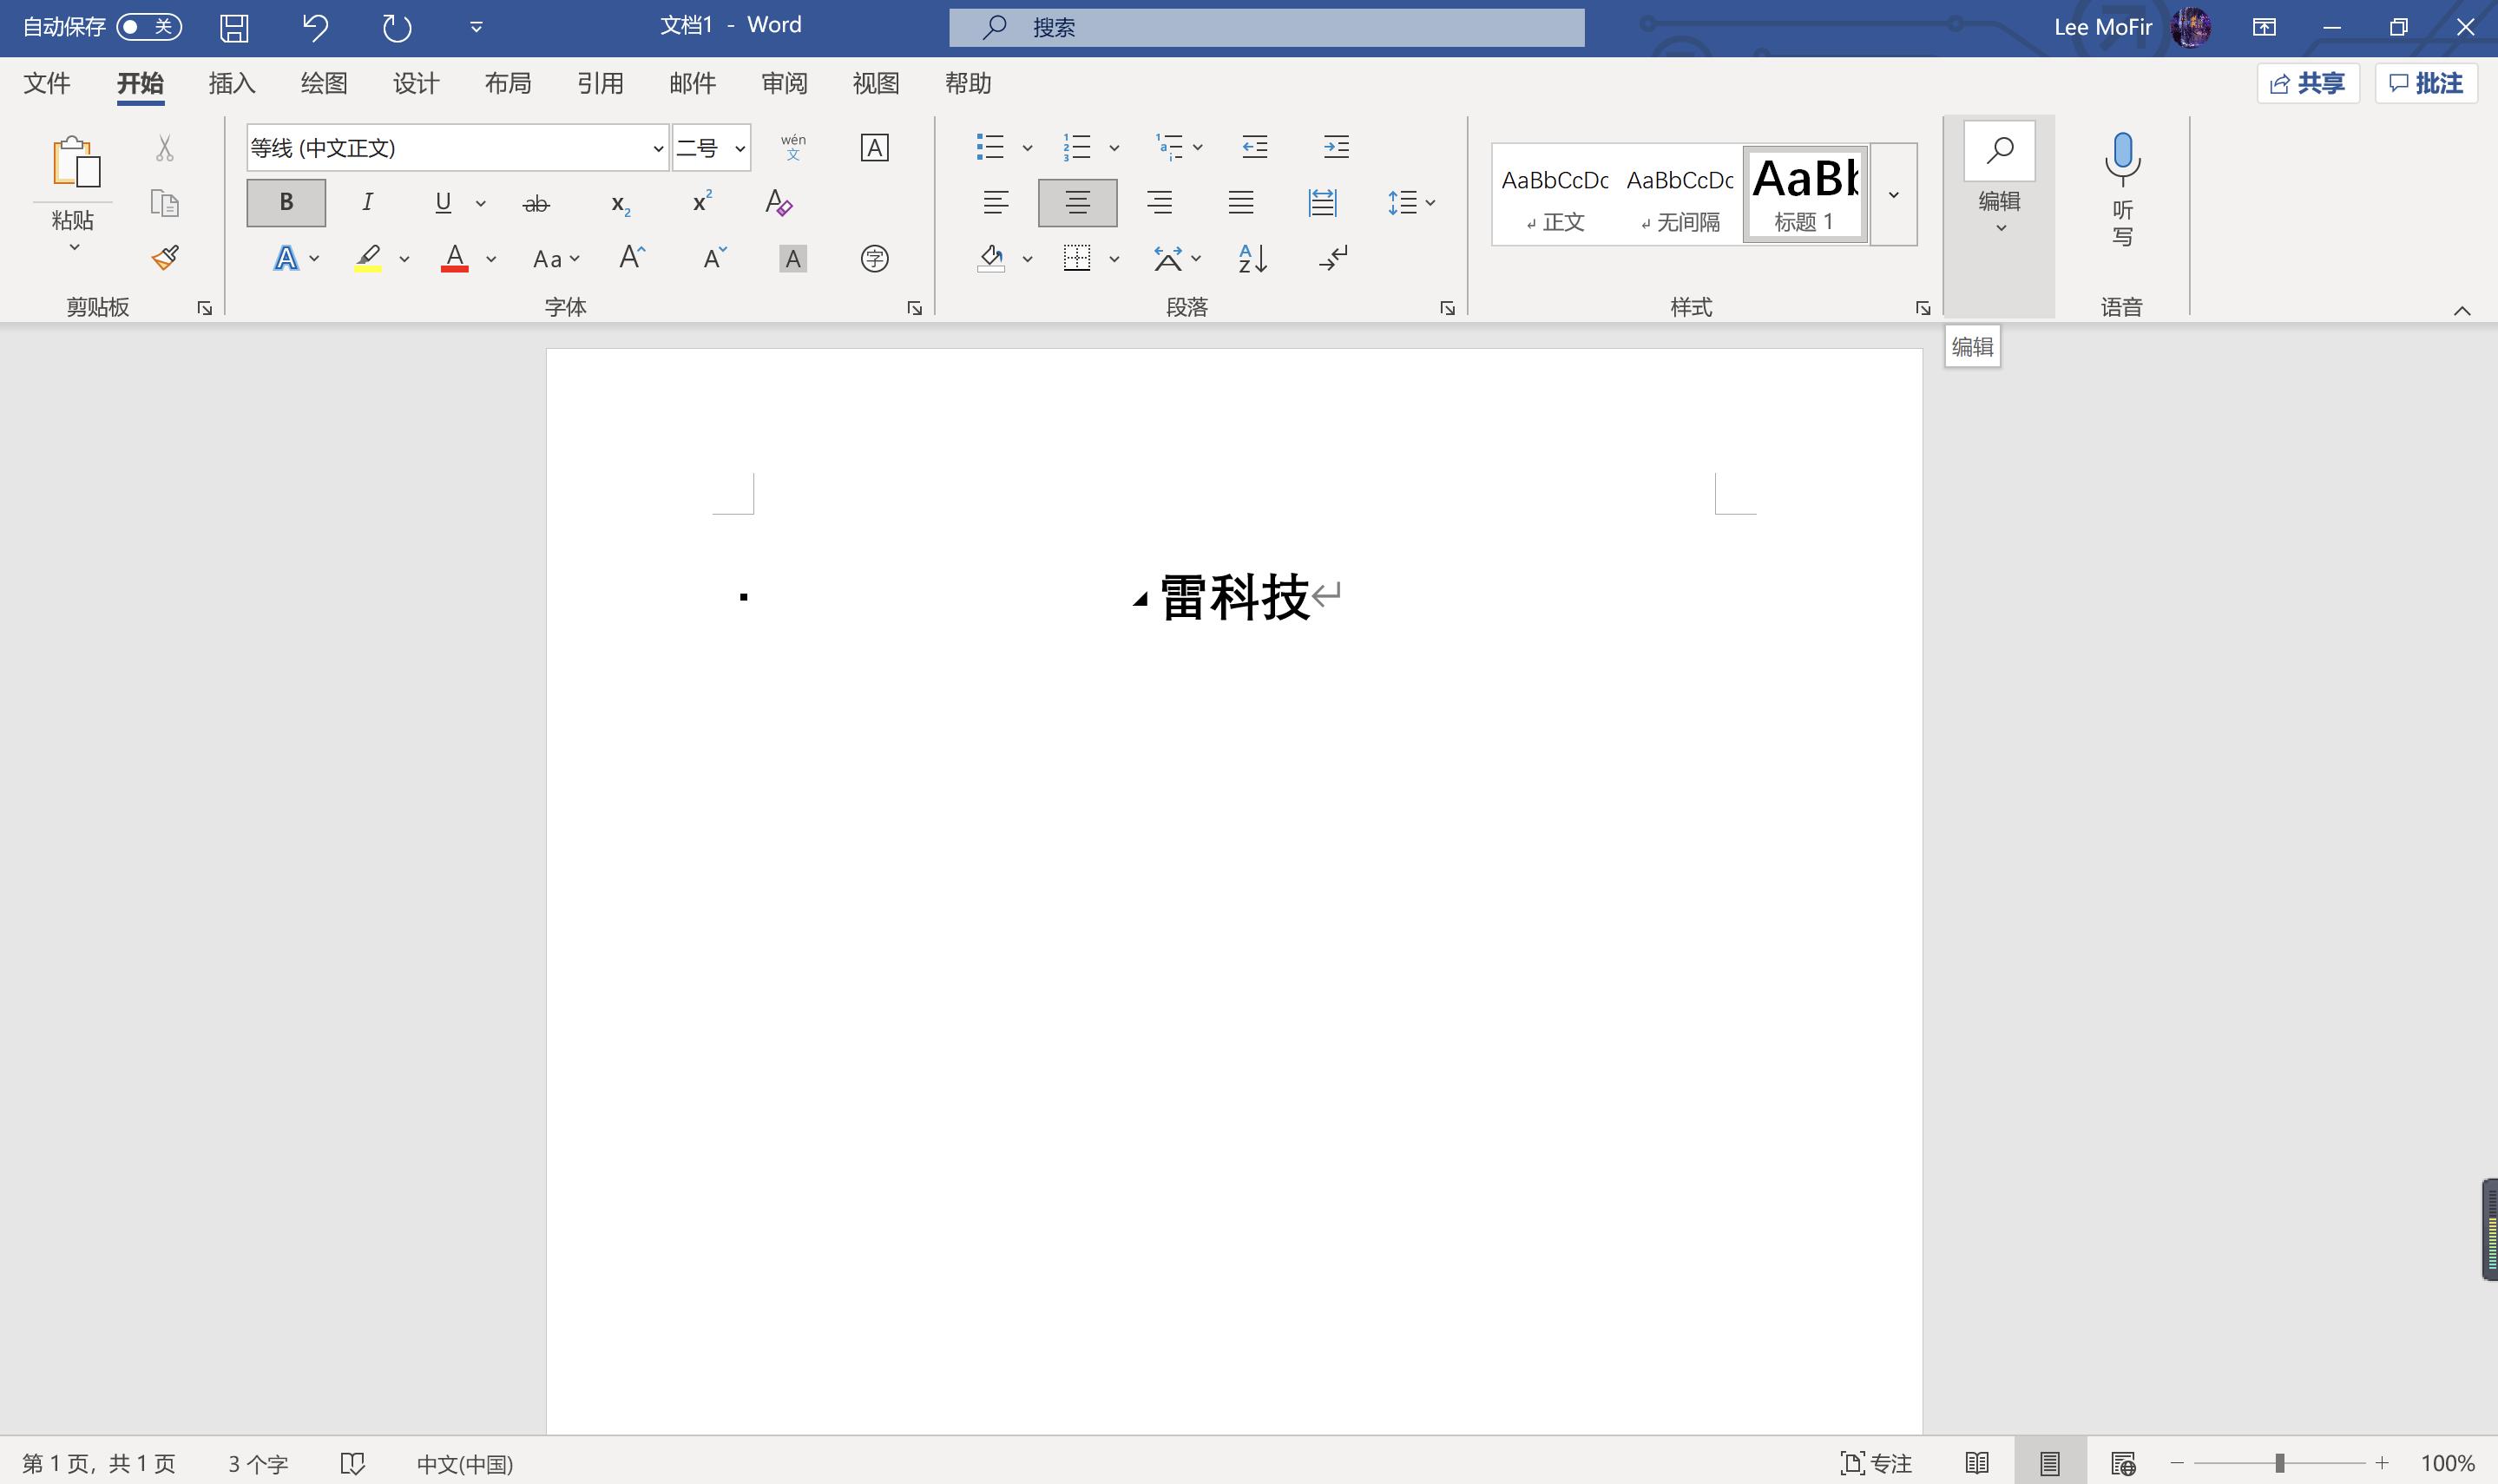Click the Cut scissors icon
Viewport: 2498px width, 1484px height.
165,148
